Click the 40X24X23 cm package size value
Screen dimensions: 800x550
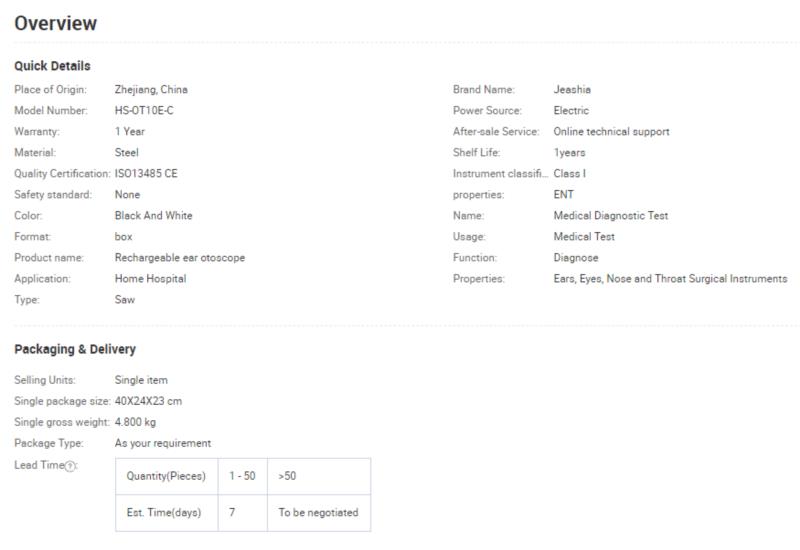(x=148, y=401)
